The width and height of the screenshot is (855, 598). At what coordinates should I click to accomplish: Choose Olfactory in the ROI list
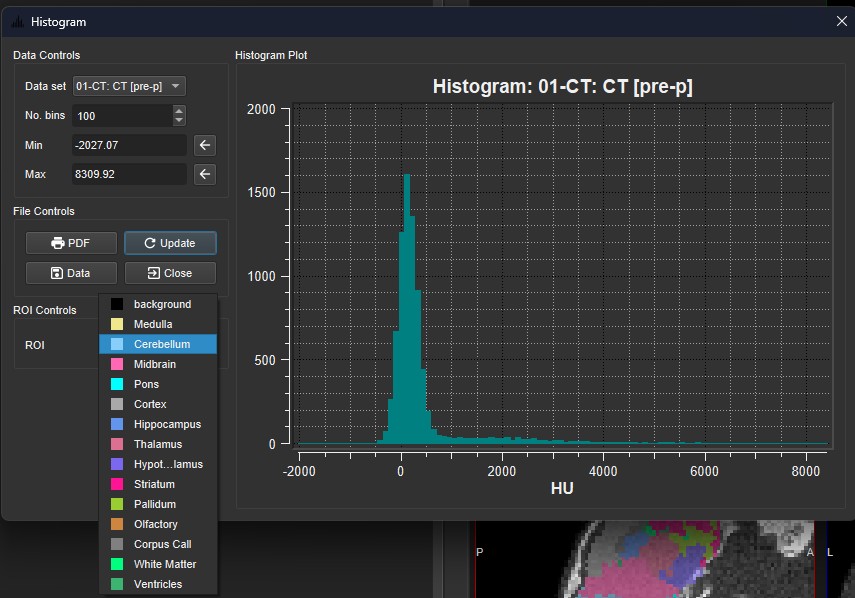click(x=158, y=524)
